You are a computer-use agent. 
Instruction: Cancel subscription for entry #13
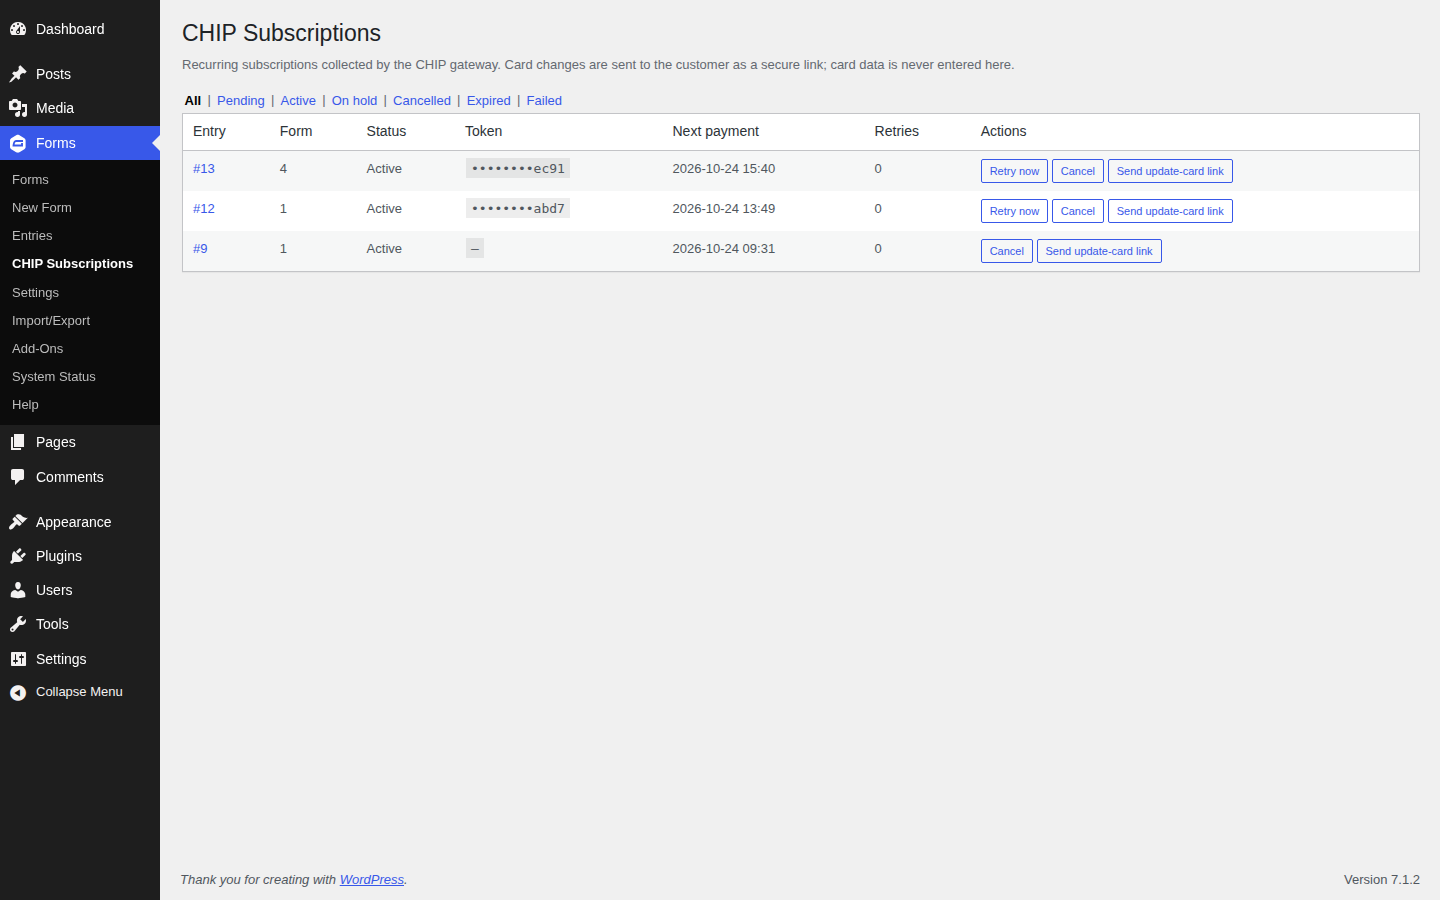coord(1078,171)
